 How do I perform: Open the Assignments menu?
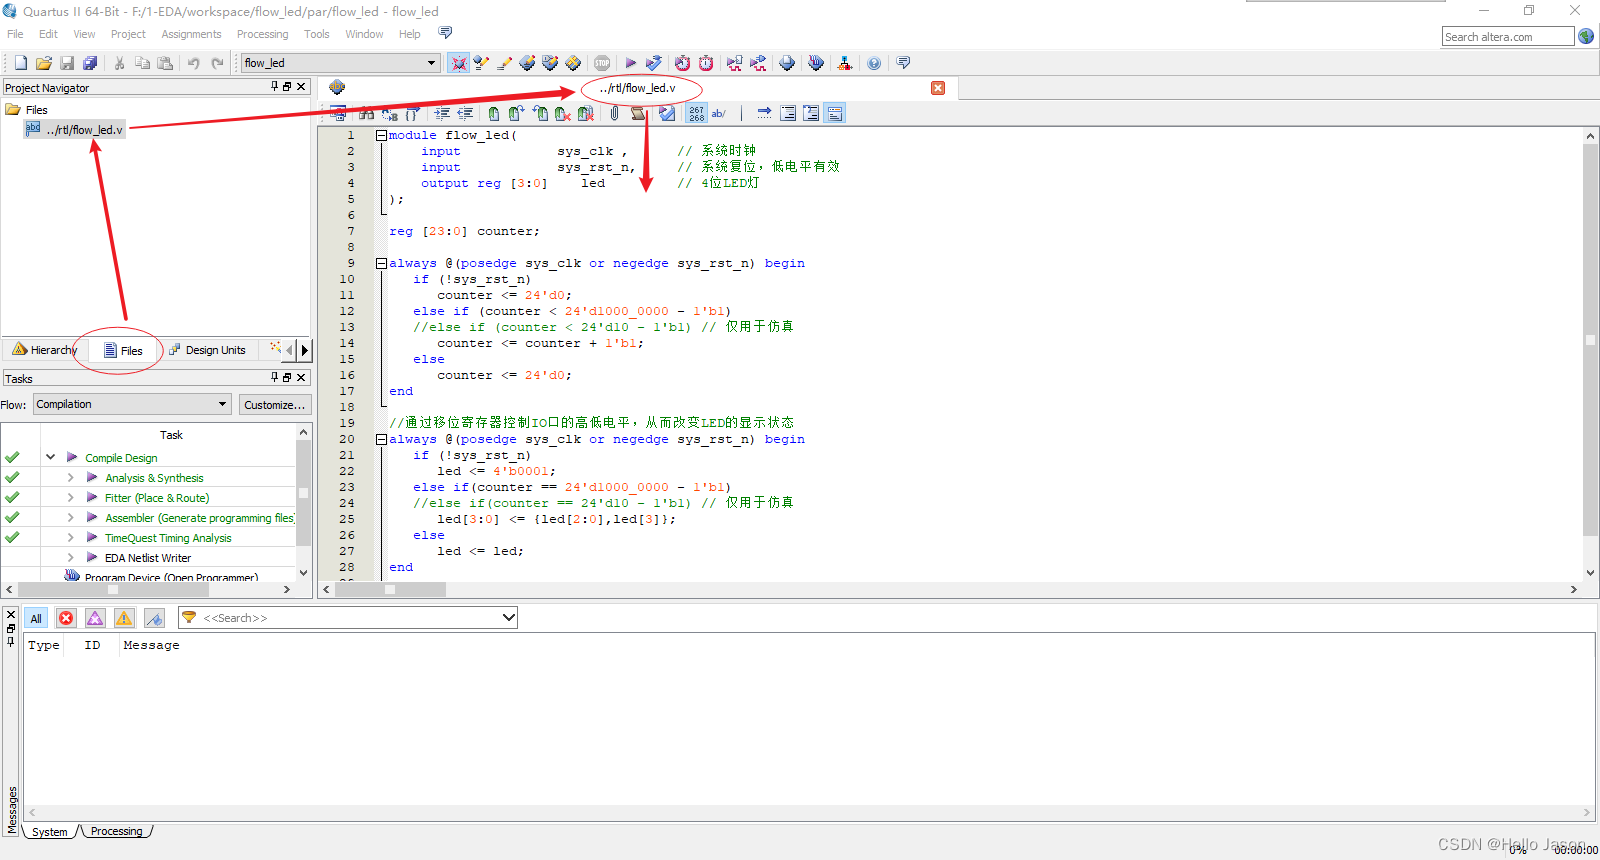point(191,34)
